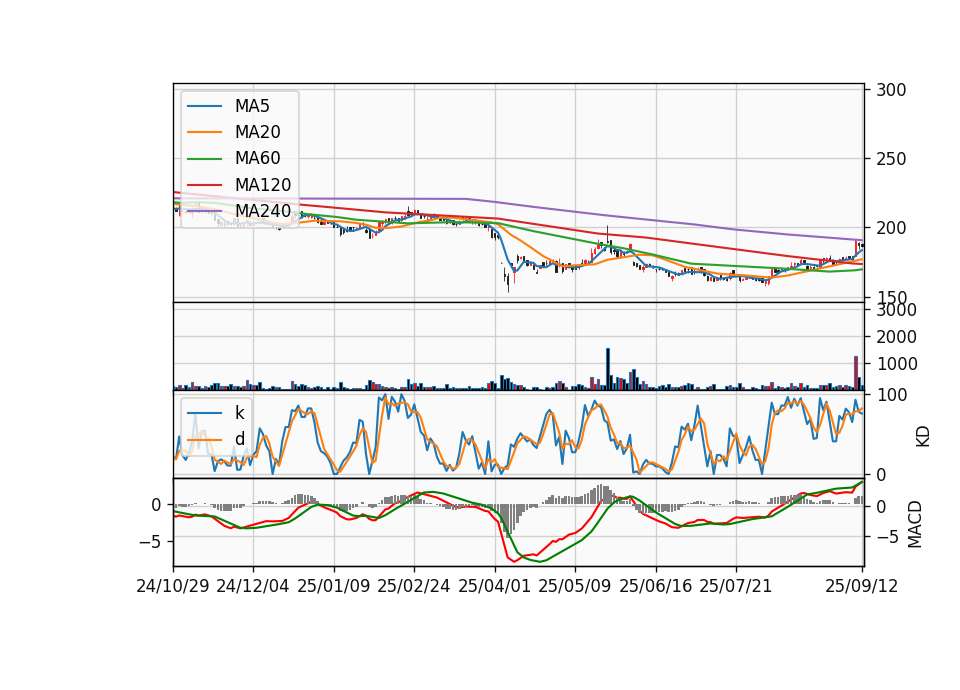Click the 200 price axis tick label
Viewport: 960px width, 690px height.
tap(891, 228)
